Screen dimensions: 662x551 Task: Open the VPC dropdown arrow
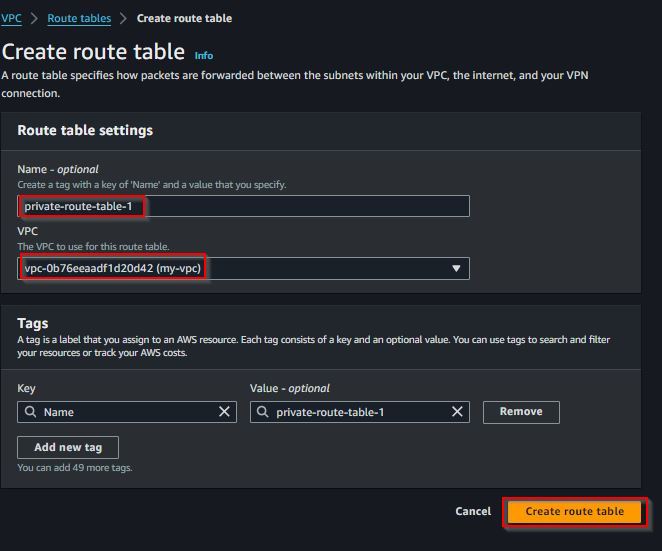pyautogui.click(x=456, y=269)
